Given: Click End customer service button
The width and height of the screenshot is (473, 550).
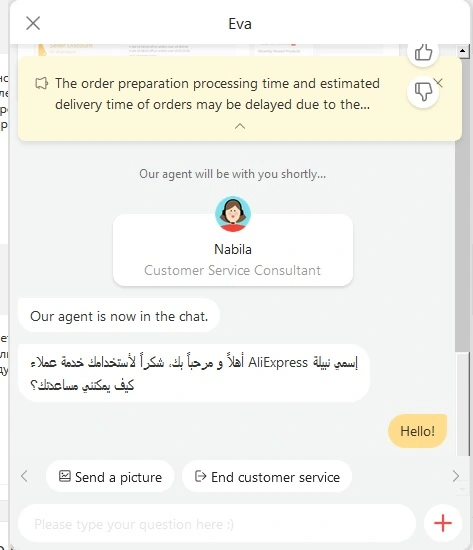Looking at the screenshot, I should pos(267,477).
